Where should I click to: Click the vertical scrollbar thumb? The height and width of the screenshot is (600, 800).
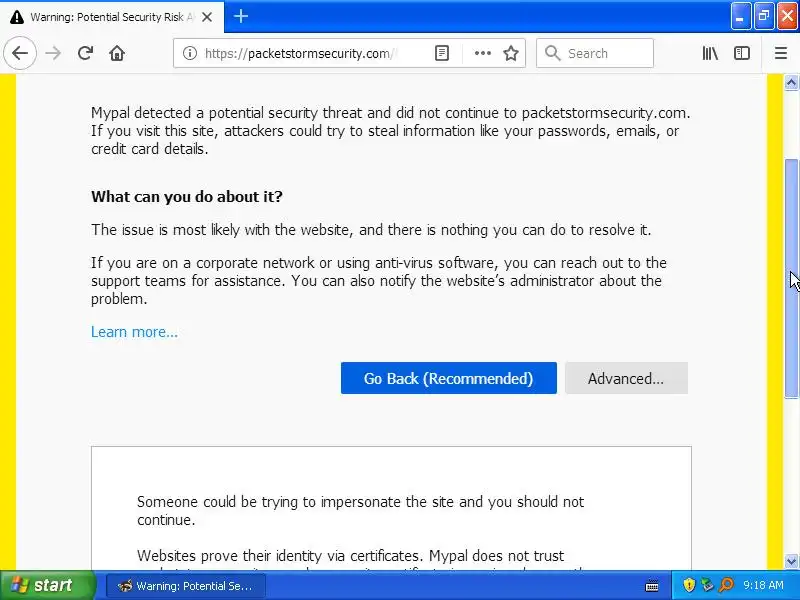791,279
